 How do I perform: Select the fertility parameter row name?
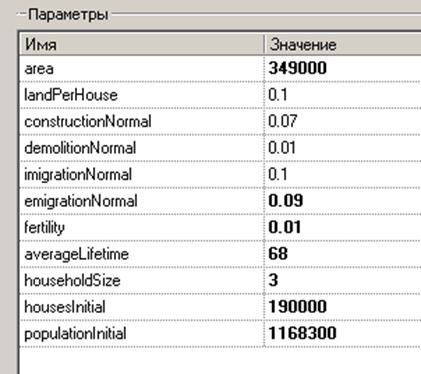44,228
